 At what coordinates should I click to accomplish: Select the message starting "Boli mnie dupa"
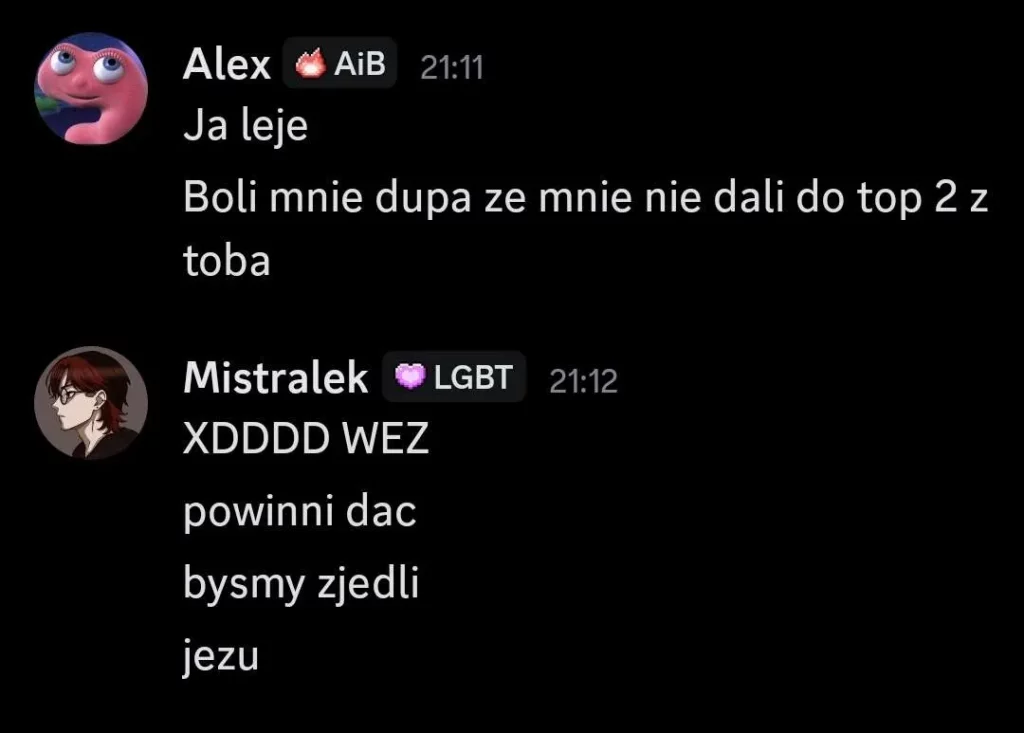pyautogui.click(x=586, y=229)
